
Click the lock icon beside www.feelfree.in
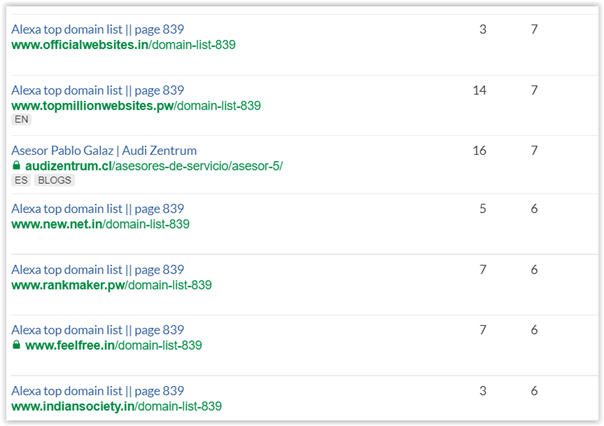pyautogui.click(x=16, y=345)
